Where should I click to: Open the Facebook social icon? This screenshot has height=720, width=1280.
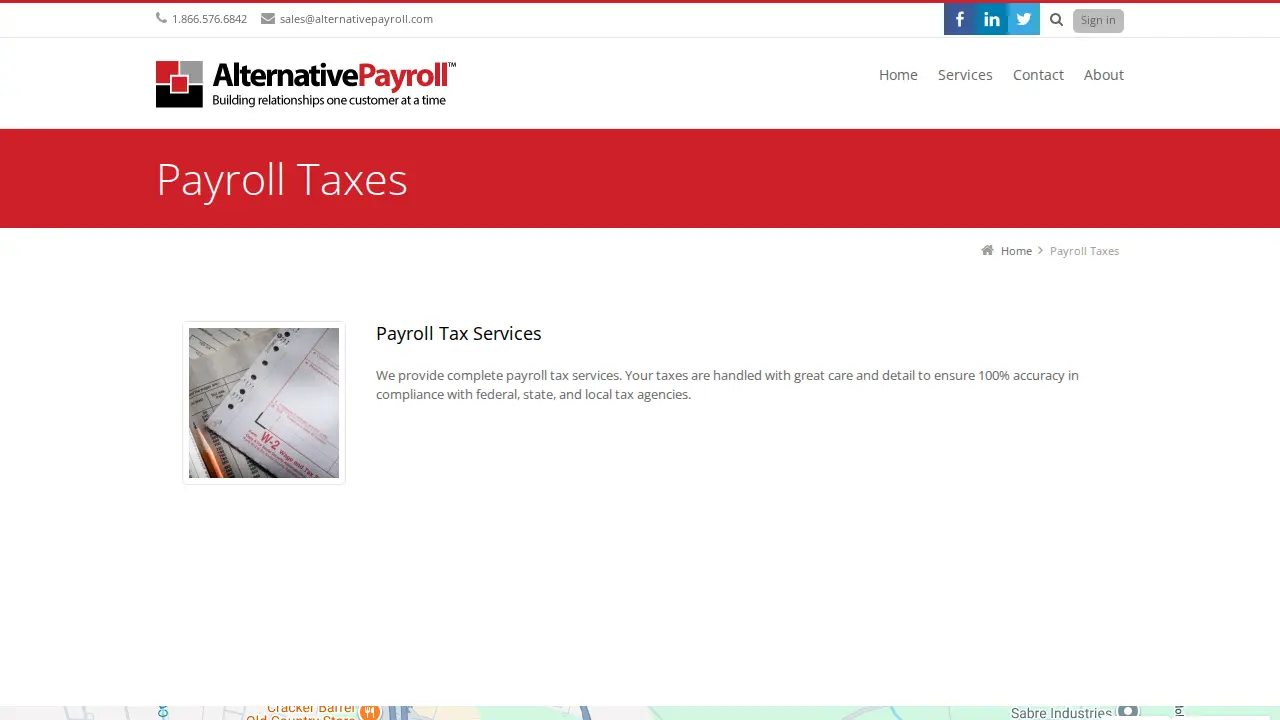coord(960,19)
